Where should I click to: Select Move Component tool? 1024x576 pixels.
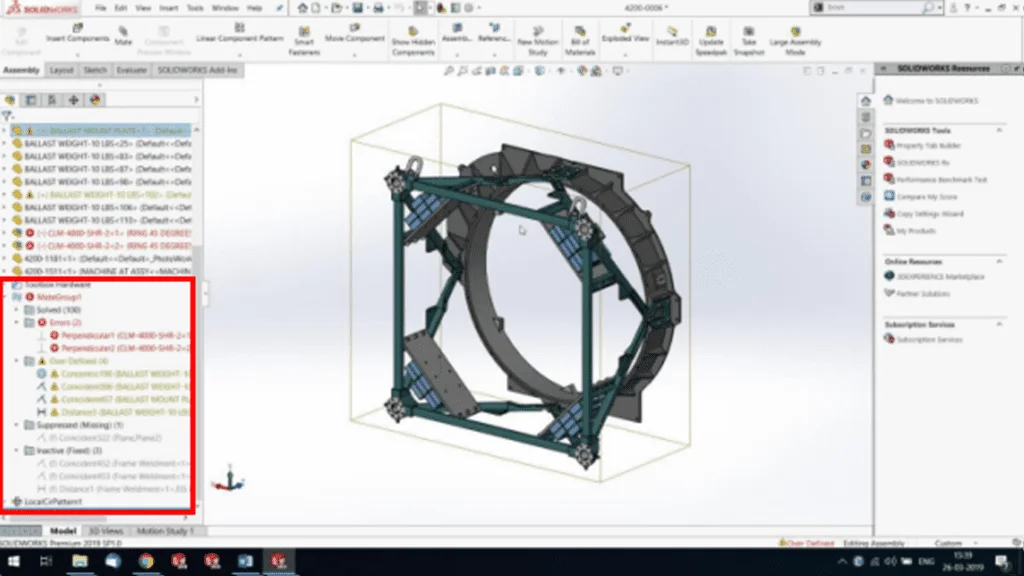pyautogui.click(x=355, y=33)
